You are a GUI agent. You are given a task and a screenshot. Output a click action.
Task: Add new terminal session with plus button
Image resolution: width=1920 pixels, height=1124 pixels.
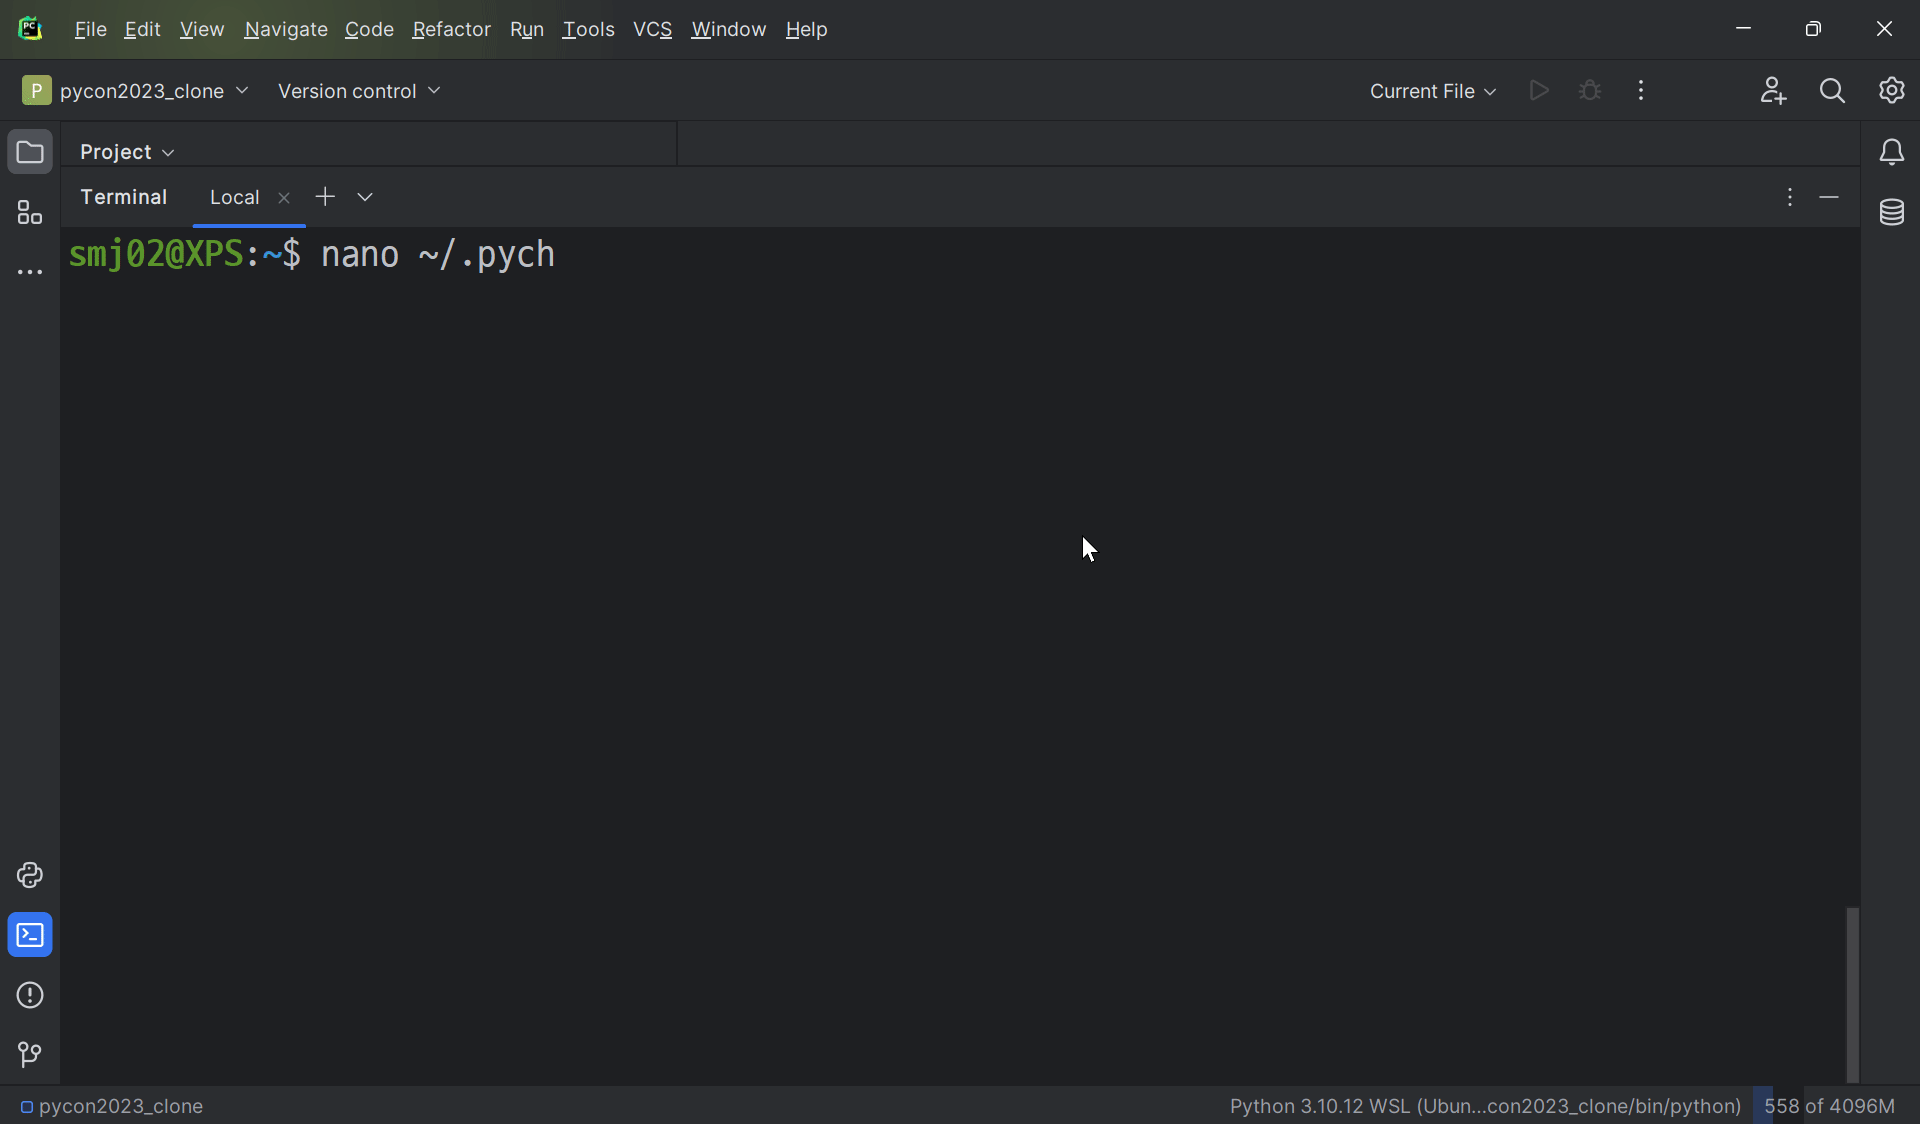325,197
